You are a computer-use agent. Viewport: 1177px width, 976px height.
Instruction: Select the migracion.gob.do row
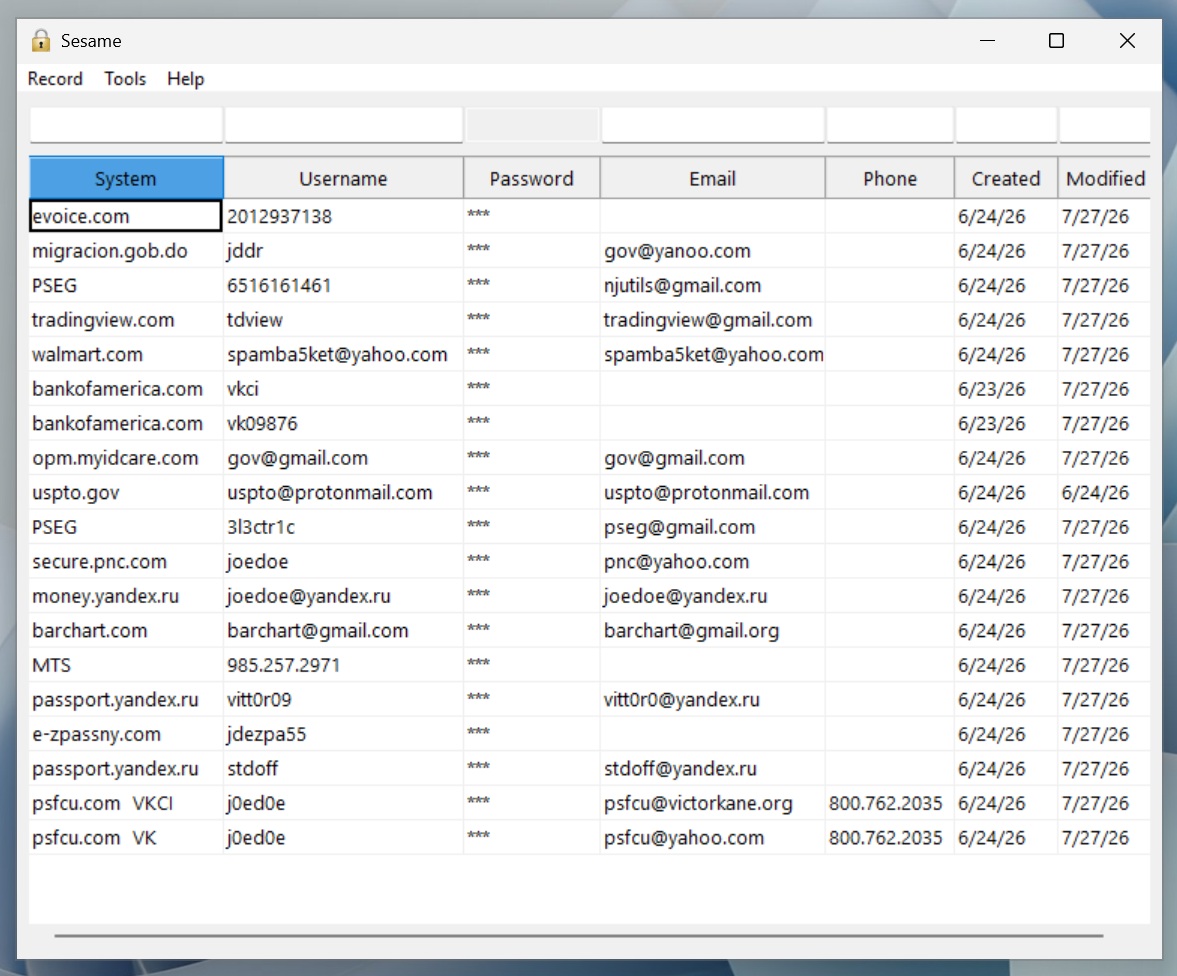click(x=589, y=251)
